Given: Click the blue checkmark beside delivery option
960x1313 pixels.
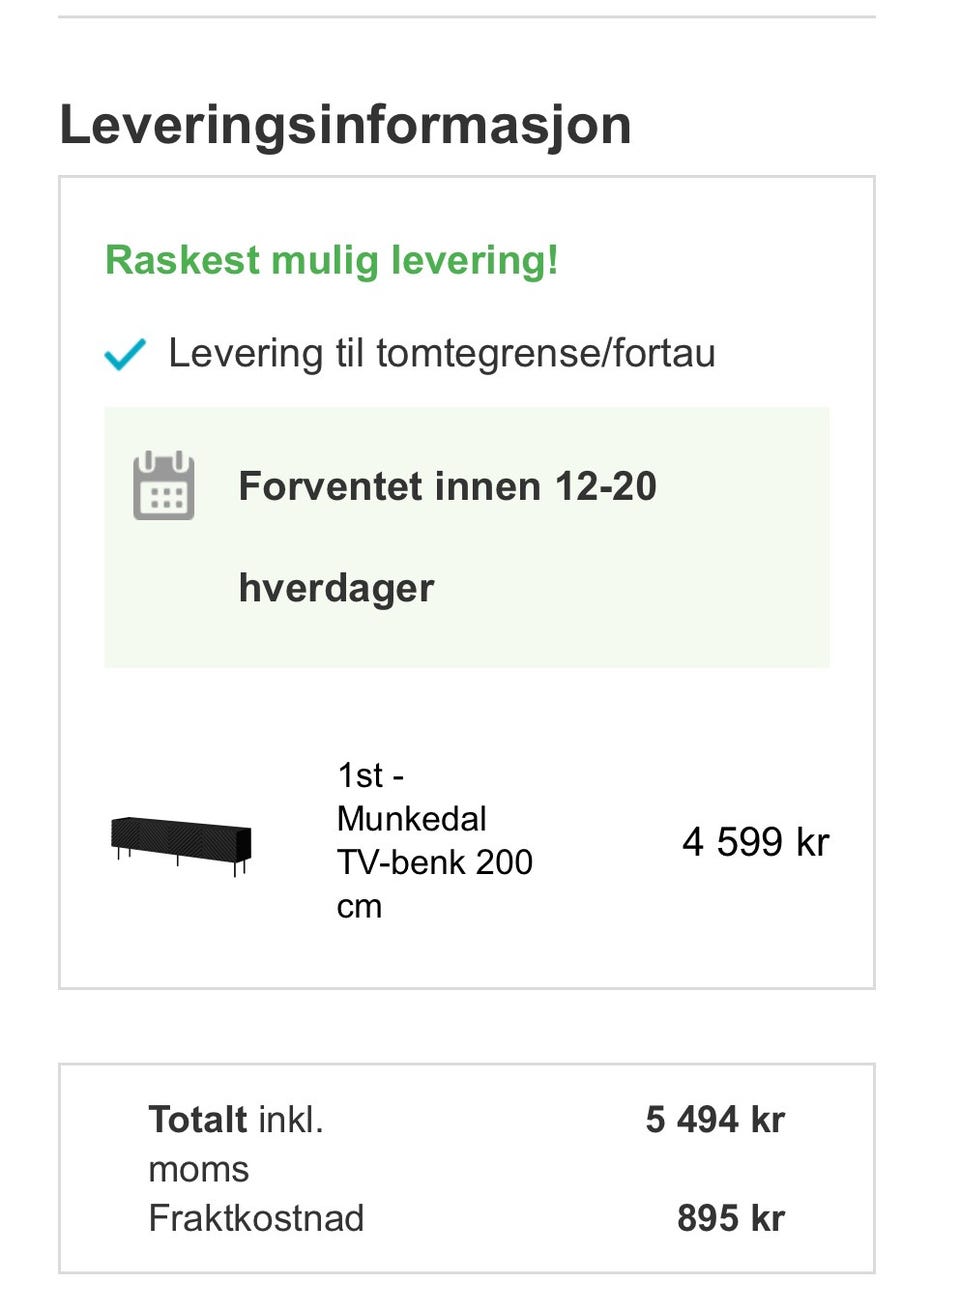Looking at the screenshot, I should (125, 354).
